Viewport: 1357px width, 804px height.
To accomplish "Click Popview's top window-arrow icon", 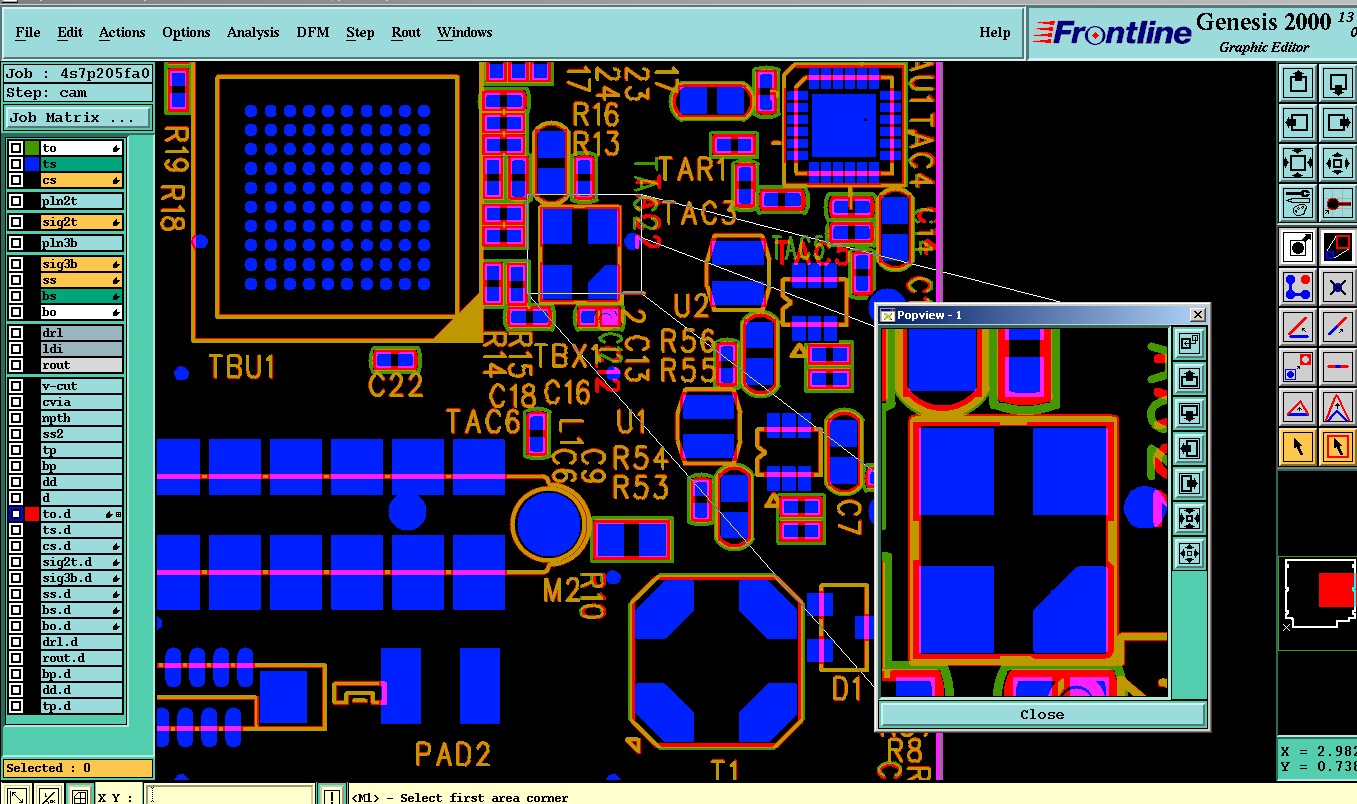I will click(1189, 343).
